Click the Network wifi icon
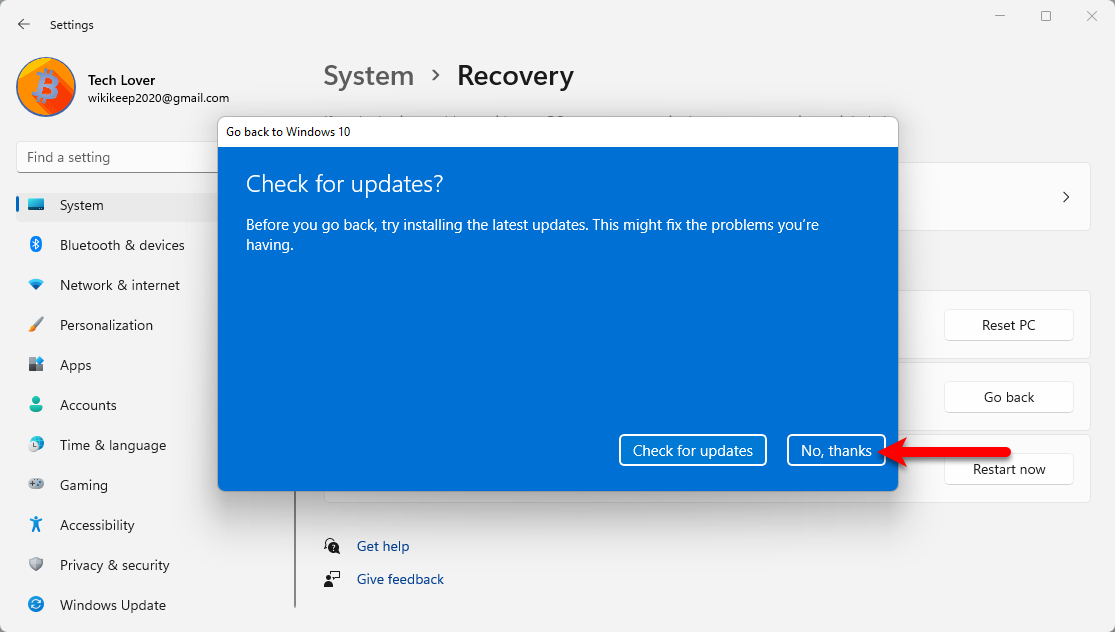1115x632 pixels. [x=36, y=284]
